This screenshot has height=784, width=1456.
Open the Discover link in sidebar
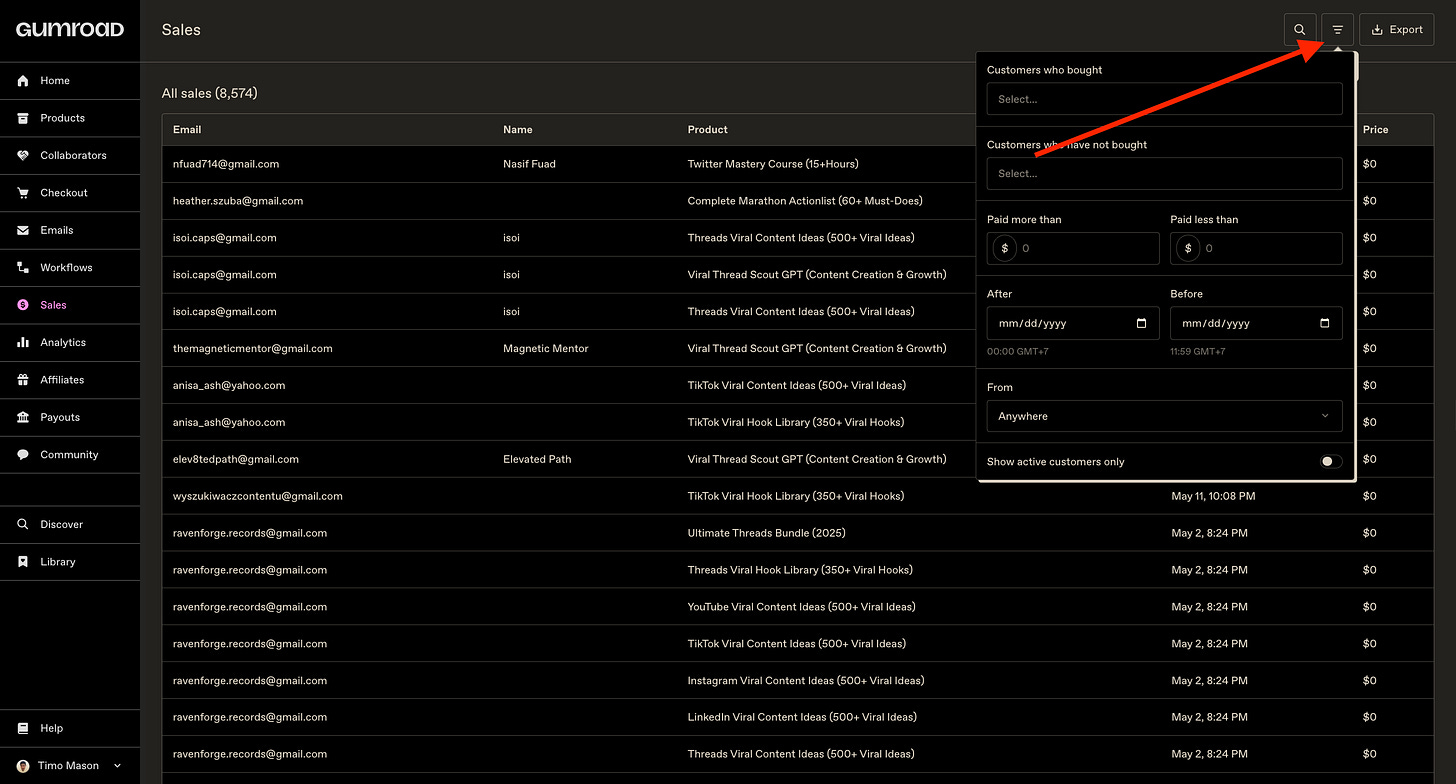pyautogui.click(x=70, y=524)
